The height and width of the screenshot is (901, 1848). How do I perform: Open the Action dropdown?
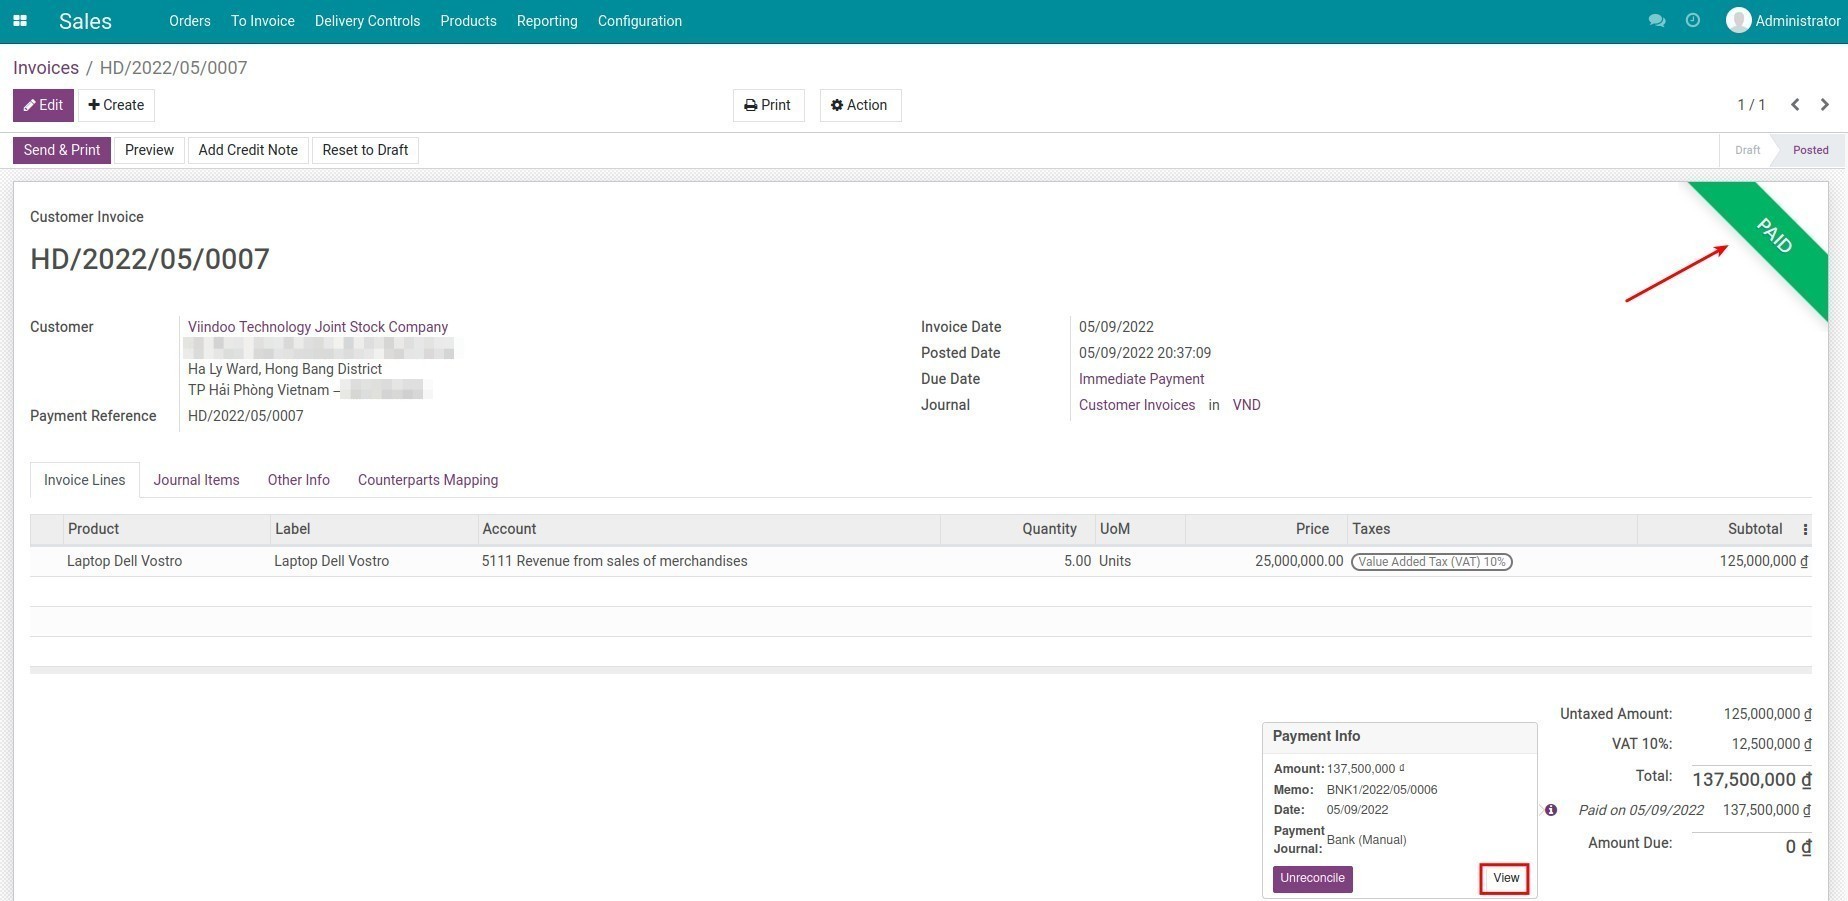(860, 105)
